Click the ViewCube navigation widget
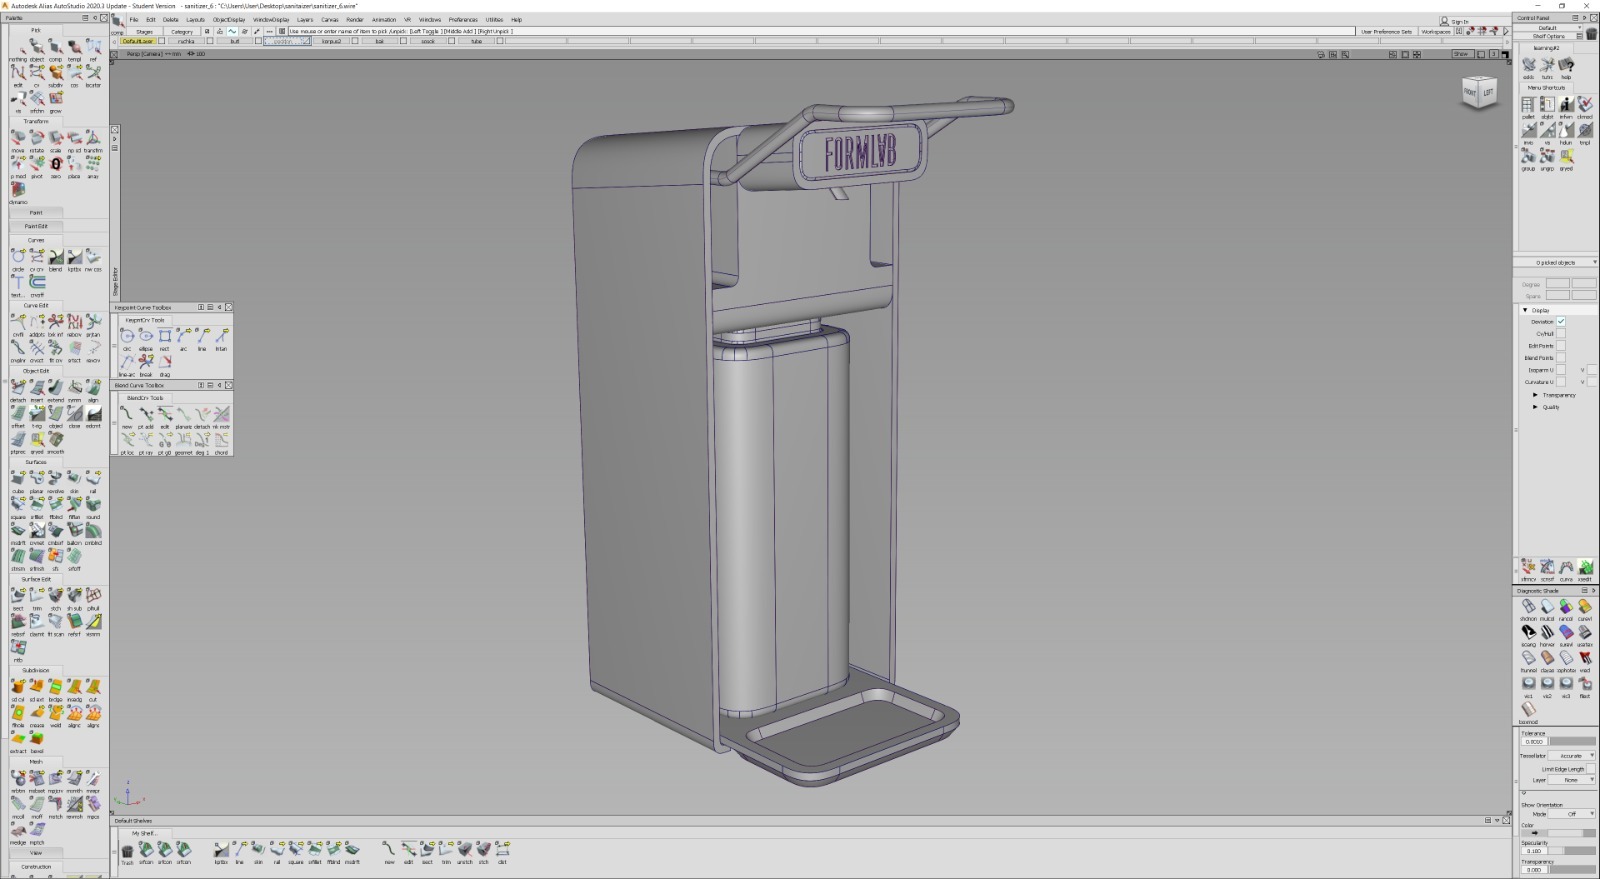1600x879 pixels. (x=1478, y=92)
